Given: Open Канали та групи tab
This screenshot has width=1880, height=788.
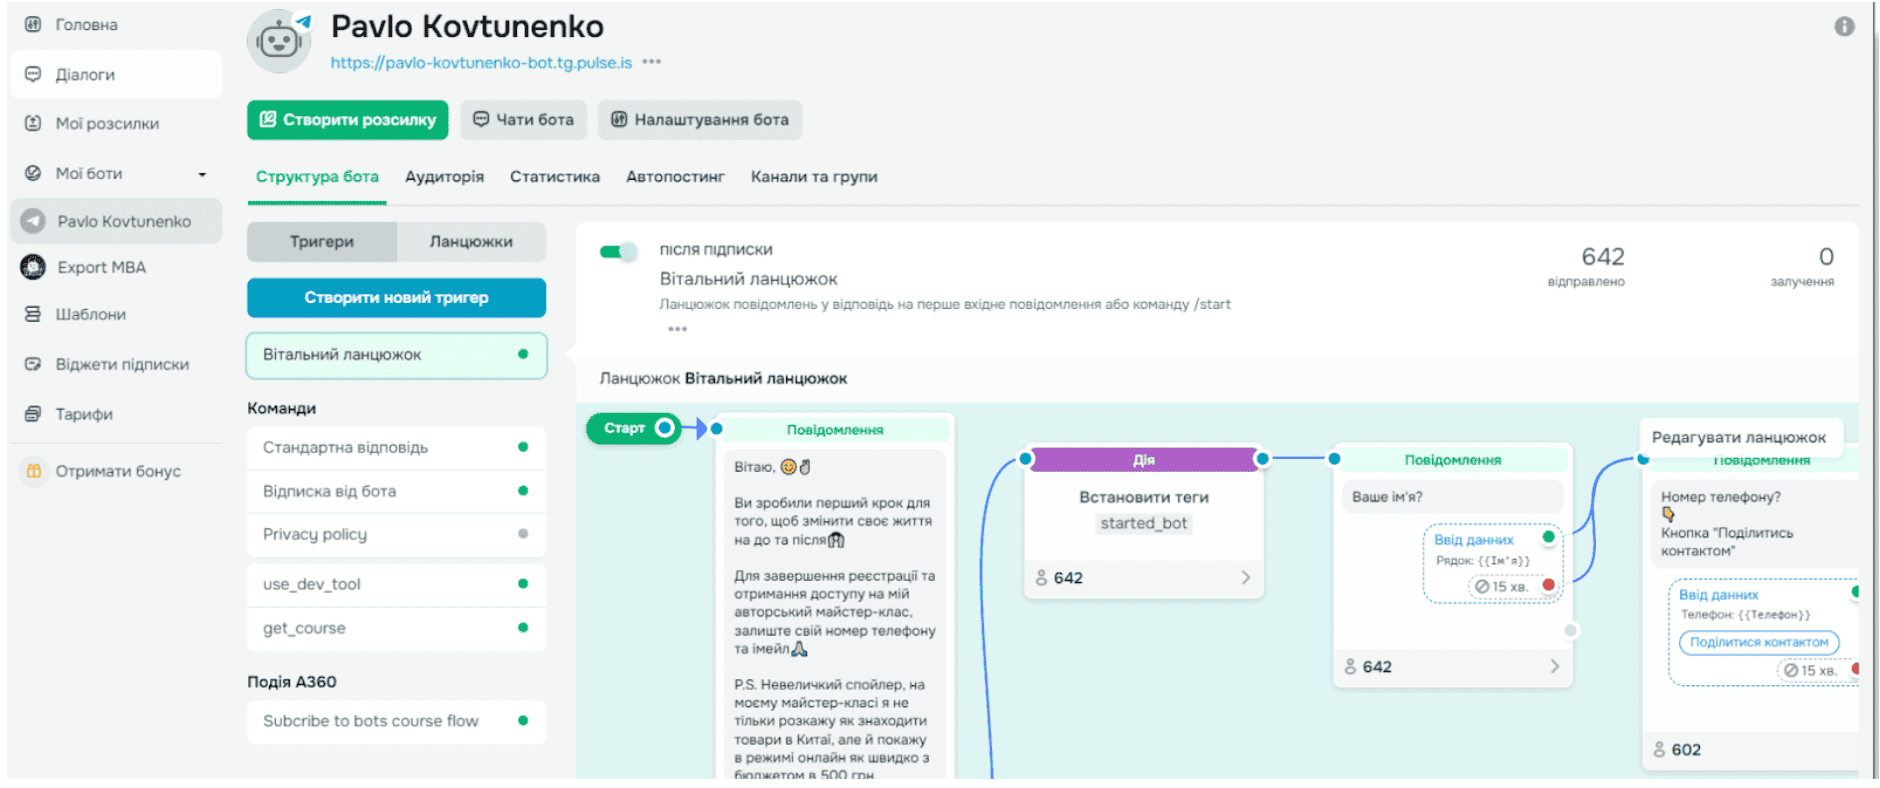Looking at the screenshot, I should (x=814, y=177).
